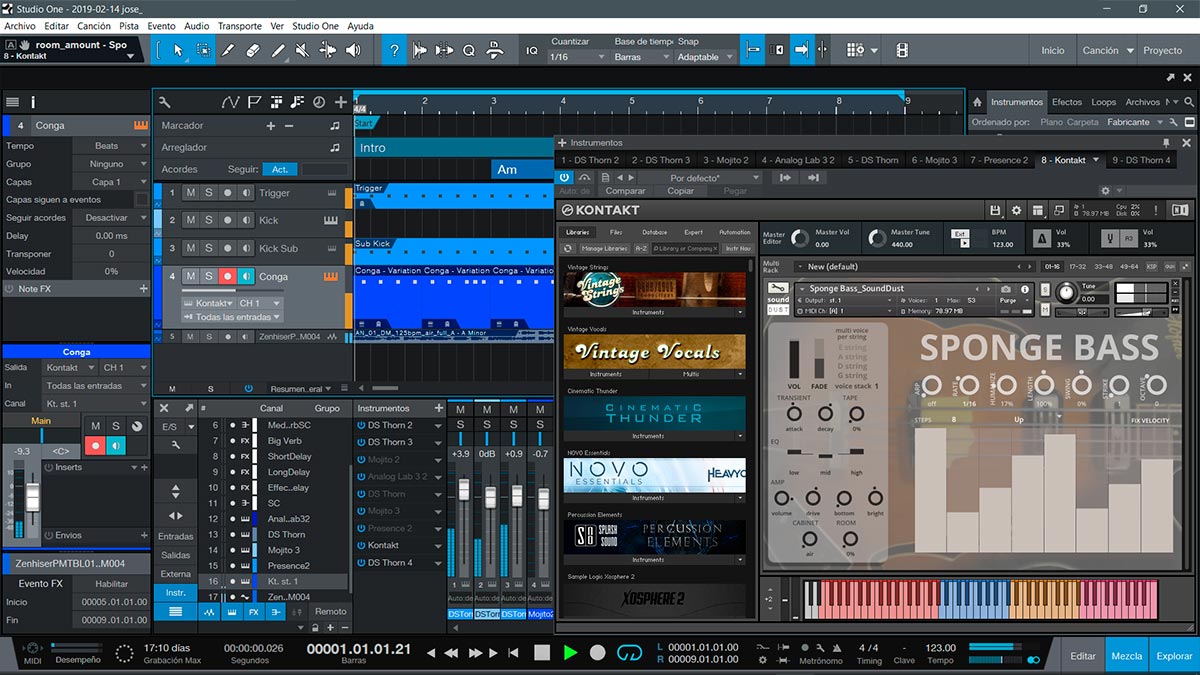This screenshot has width=1200, height=675.
Task: Open the track list hamburger icon
Action: (12, 102)
